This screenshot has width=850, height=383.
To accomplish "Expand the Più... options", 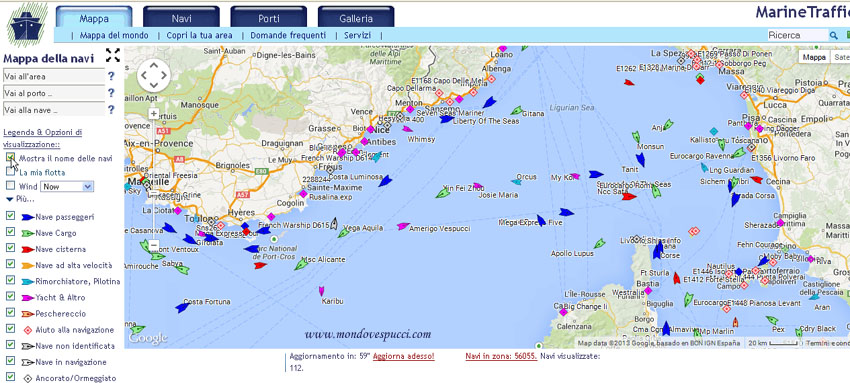I will 20,199.
